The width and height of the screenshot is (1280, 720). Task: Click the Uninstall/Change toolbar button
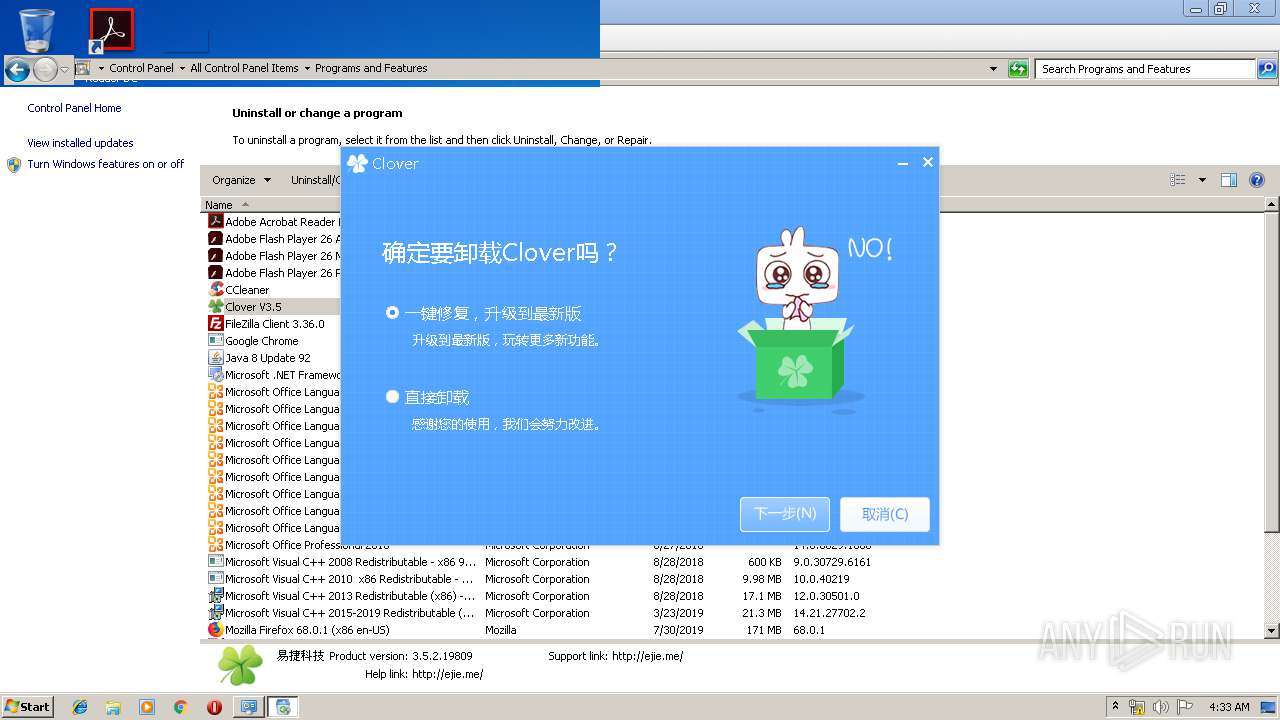pos(316,180)
